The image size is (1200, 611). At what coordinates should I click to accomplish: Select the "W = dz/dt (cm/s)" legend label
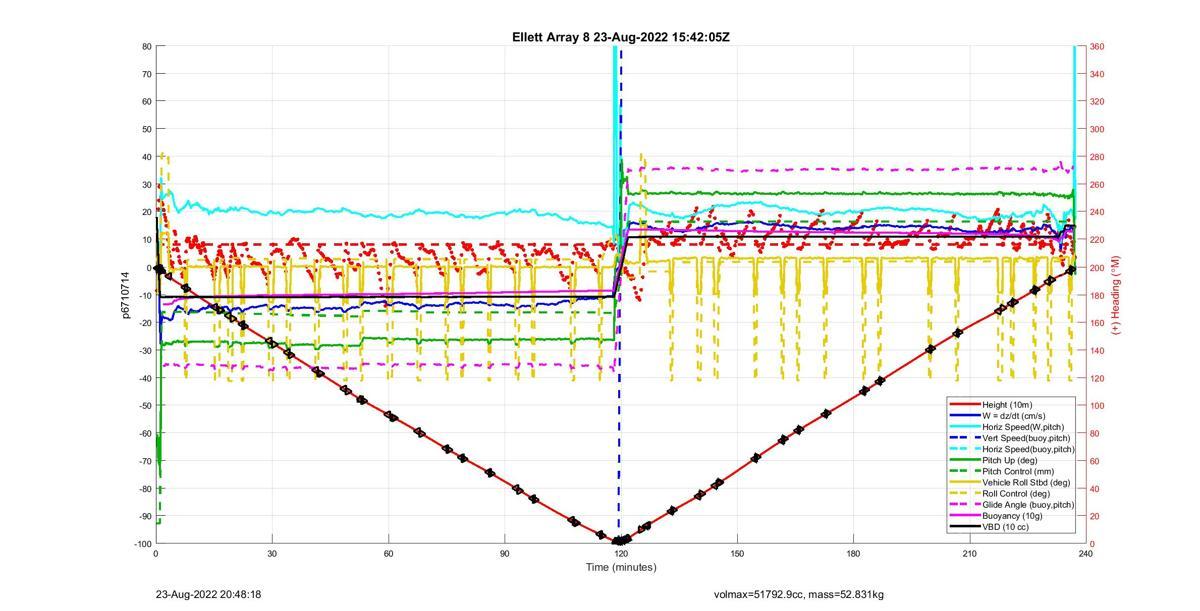tap(1015, 415)
